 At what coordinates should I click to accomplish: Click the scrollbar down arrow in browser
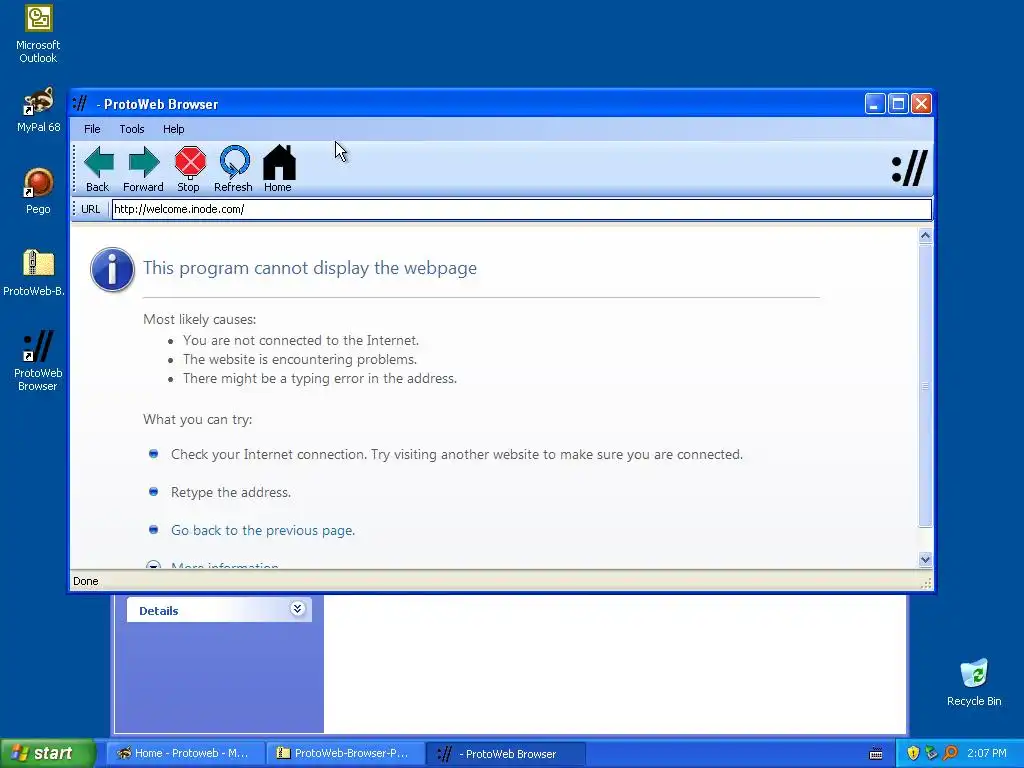pos(925,559)
